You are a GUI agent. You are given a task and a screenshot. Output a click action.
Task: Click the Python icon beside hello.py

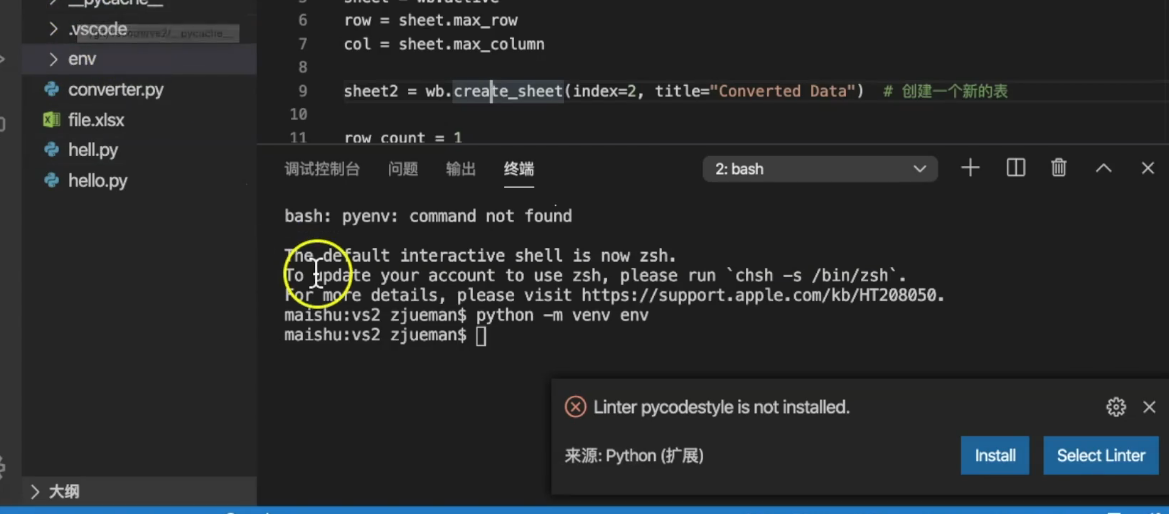(x=51, y=181)
